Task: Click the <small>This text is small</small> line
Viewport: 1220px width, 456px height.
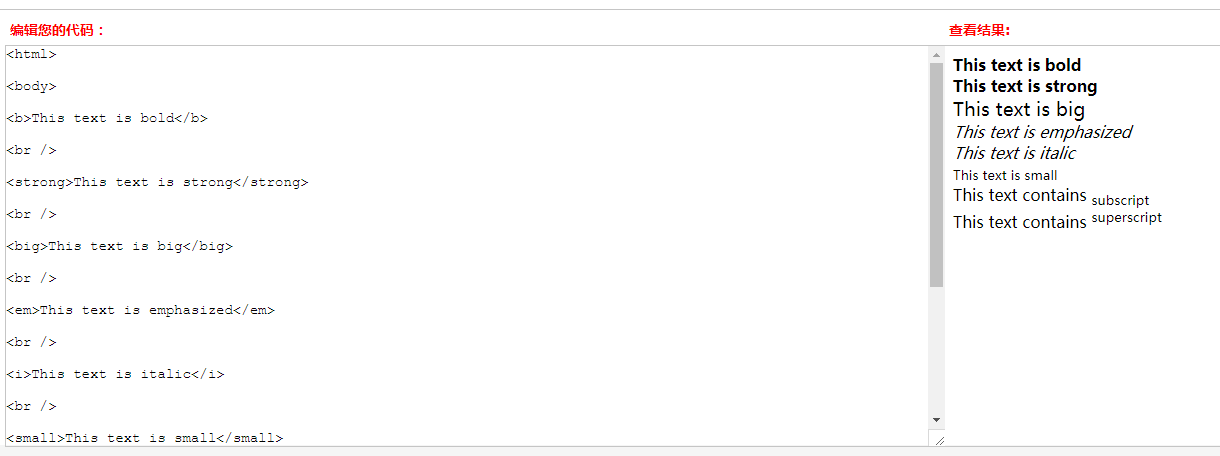Action: (x=145, y=437)
